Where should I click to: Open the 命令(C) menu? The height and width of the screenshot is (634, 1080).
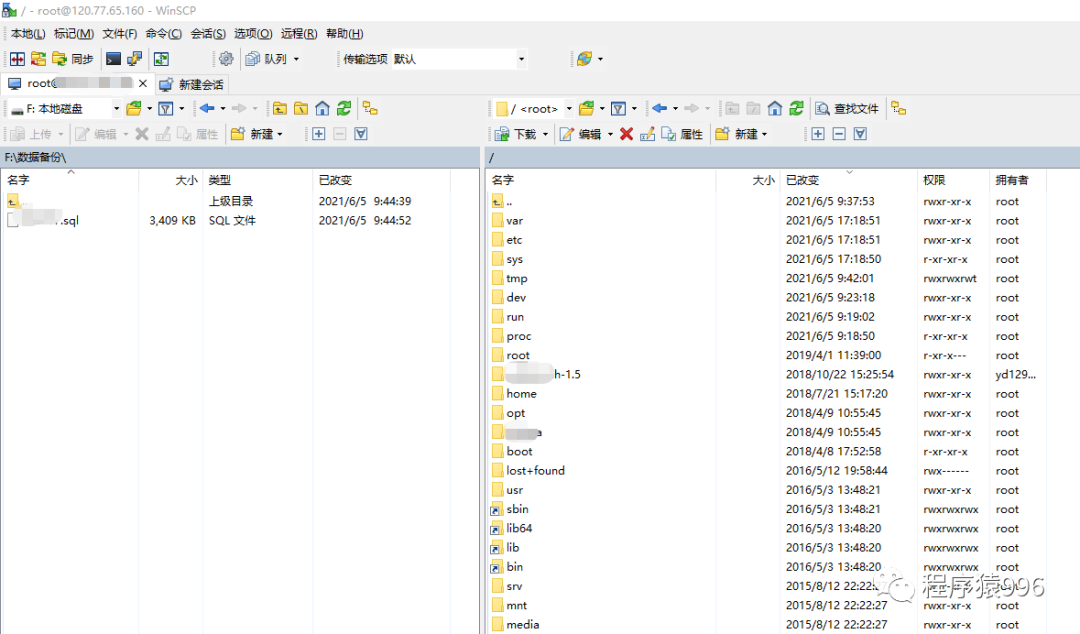pos(163,34)
